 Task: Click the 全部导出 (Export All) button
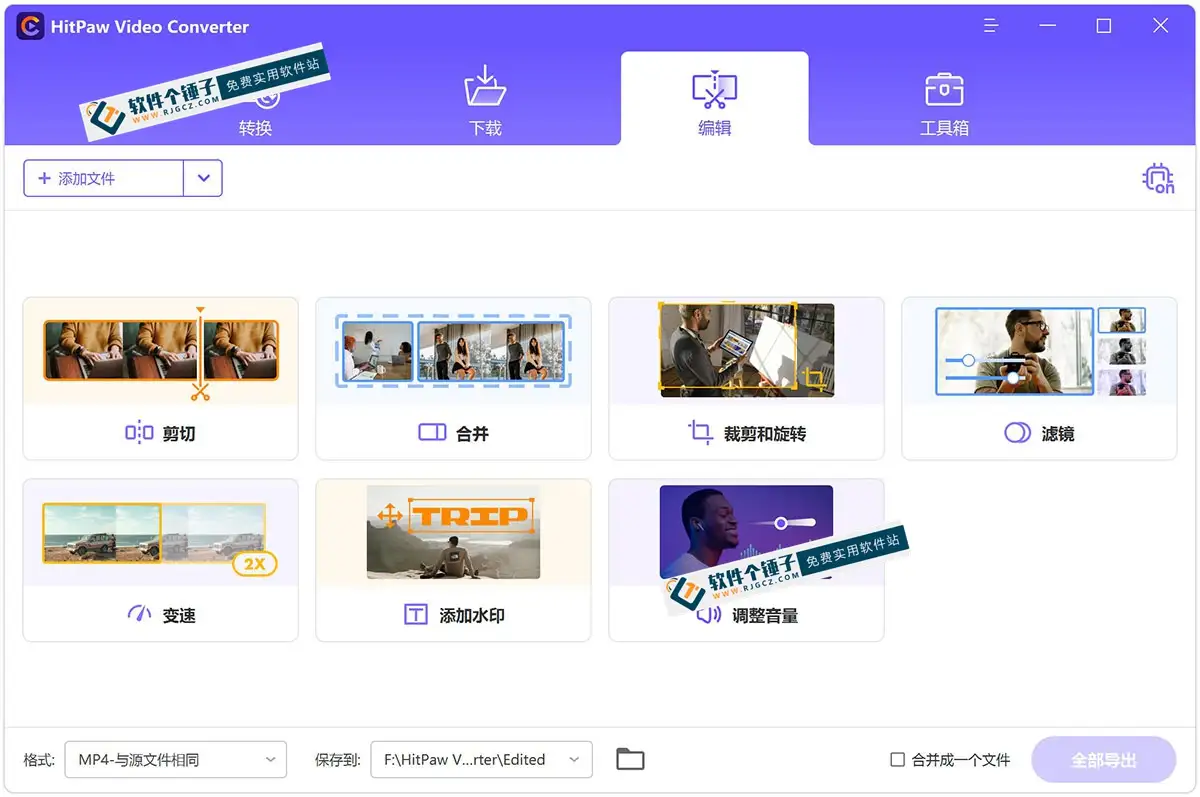1103,760
